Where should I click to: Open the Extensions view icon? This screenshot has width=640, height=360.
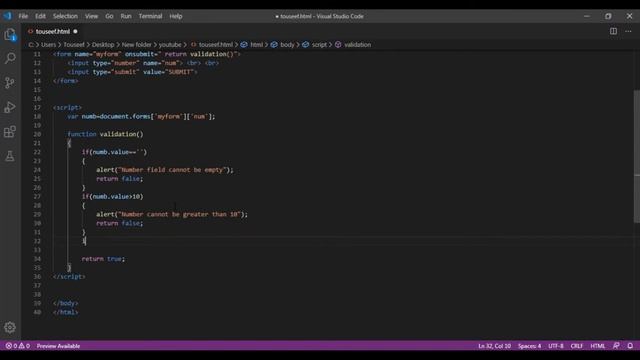(x=10, y=131)
